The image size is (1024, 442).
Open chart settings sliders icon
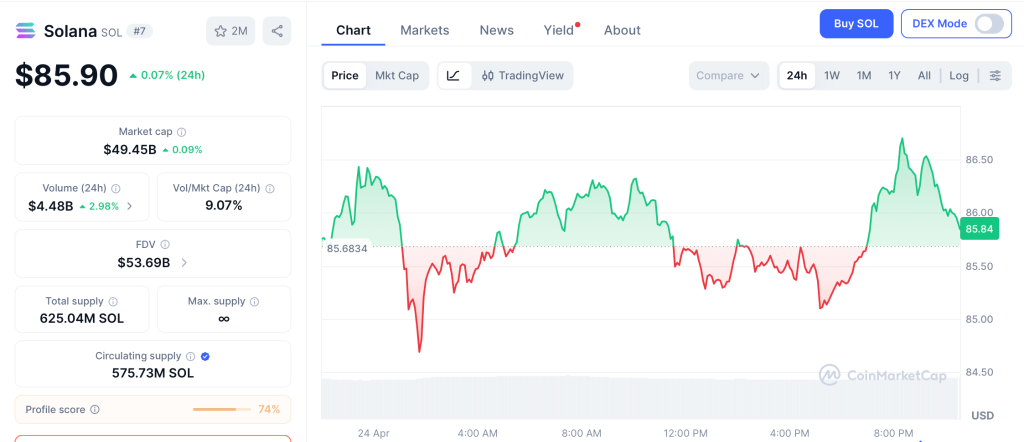tap(995, 76)
